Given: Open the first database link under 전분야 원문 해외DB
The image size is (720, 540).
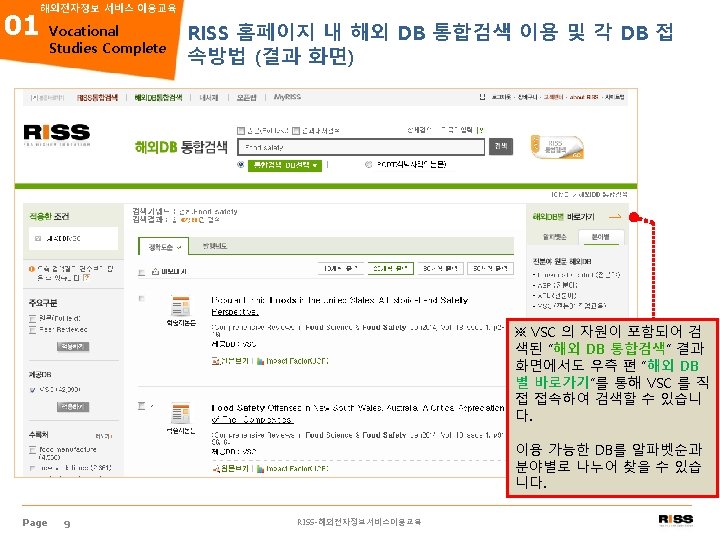Looking at the screenshot, I should [x=578, y=275].
